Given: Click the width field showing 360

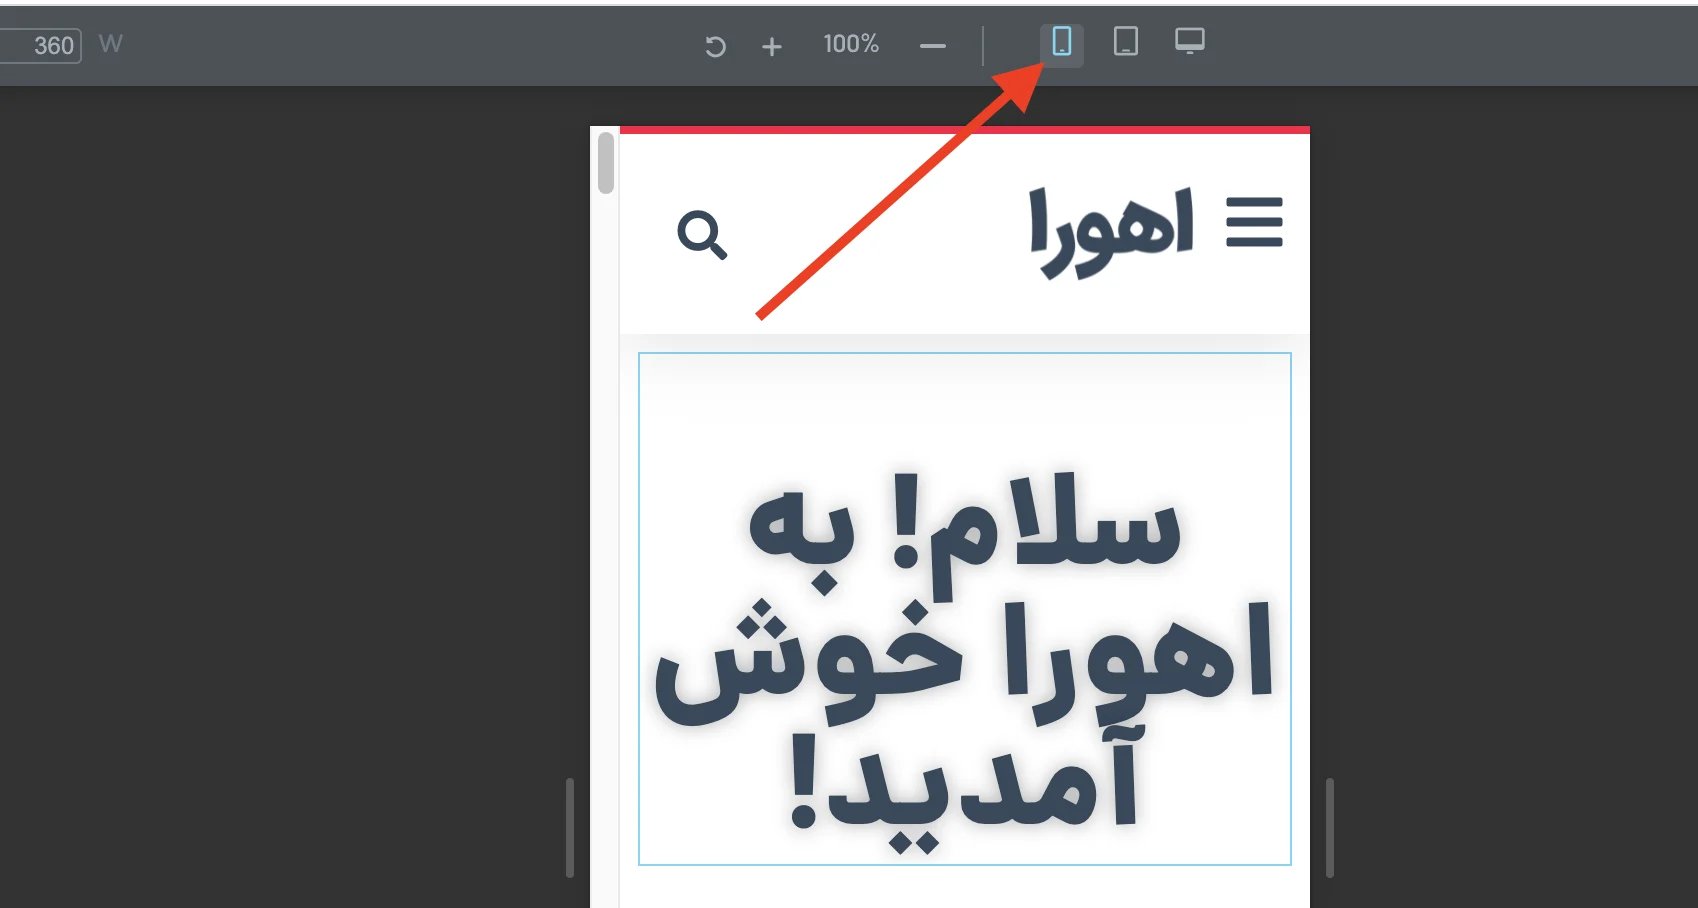Looking at the screenshot, I should click(40, 45).
